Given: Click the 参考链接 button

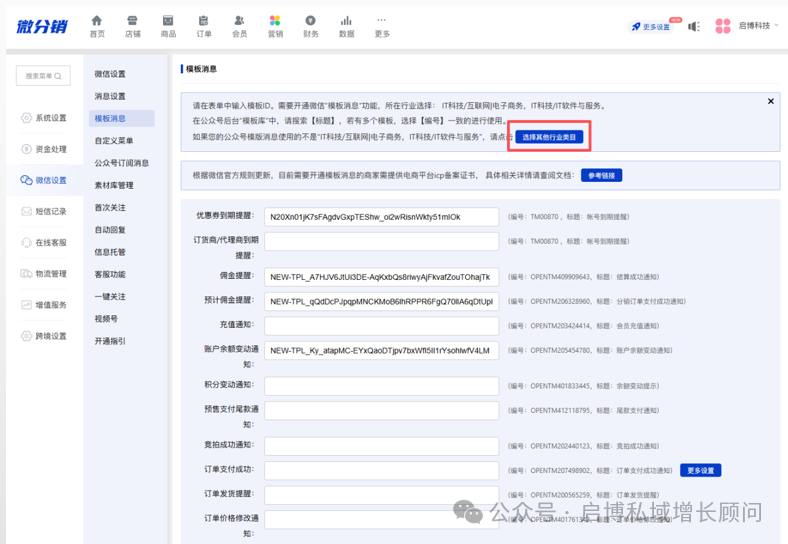Looking at the screenshot, I should point(602,175).
